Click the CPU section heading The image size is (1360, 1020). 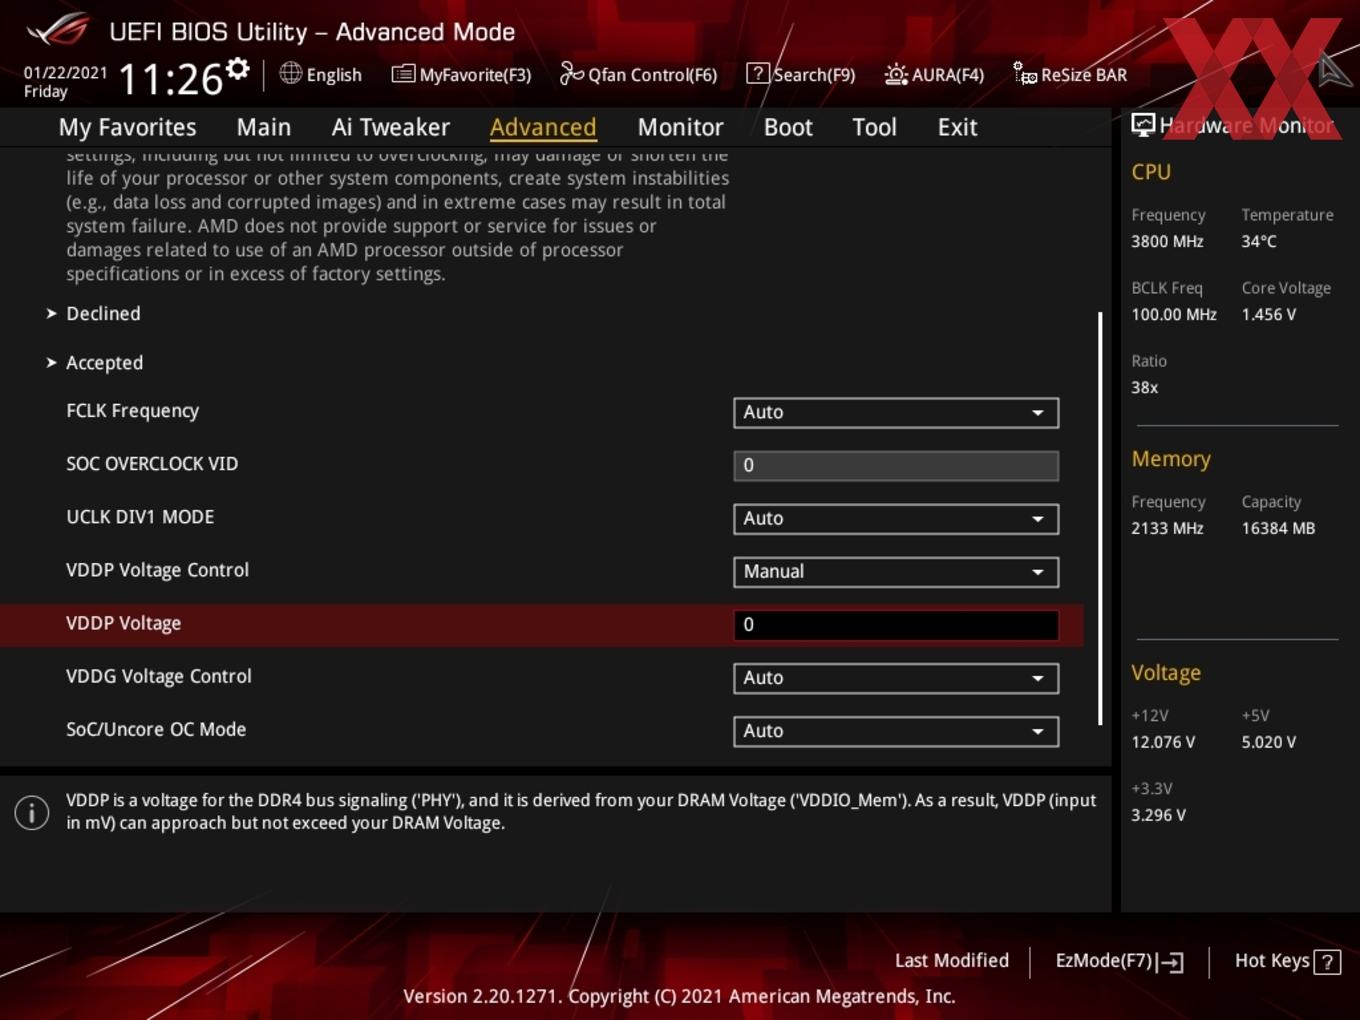(x=1151, y=172)
